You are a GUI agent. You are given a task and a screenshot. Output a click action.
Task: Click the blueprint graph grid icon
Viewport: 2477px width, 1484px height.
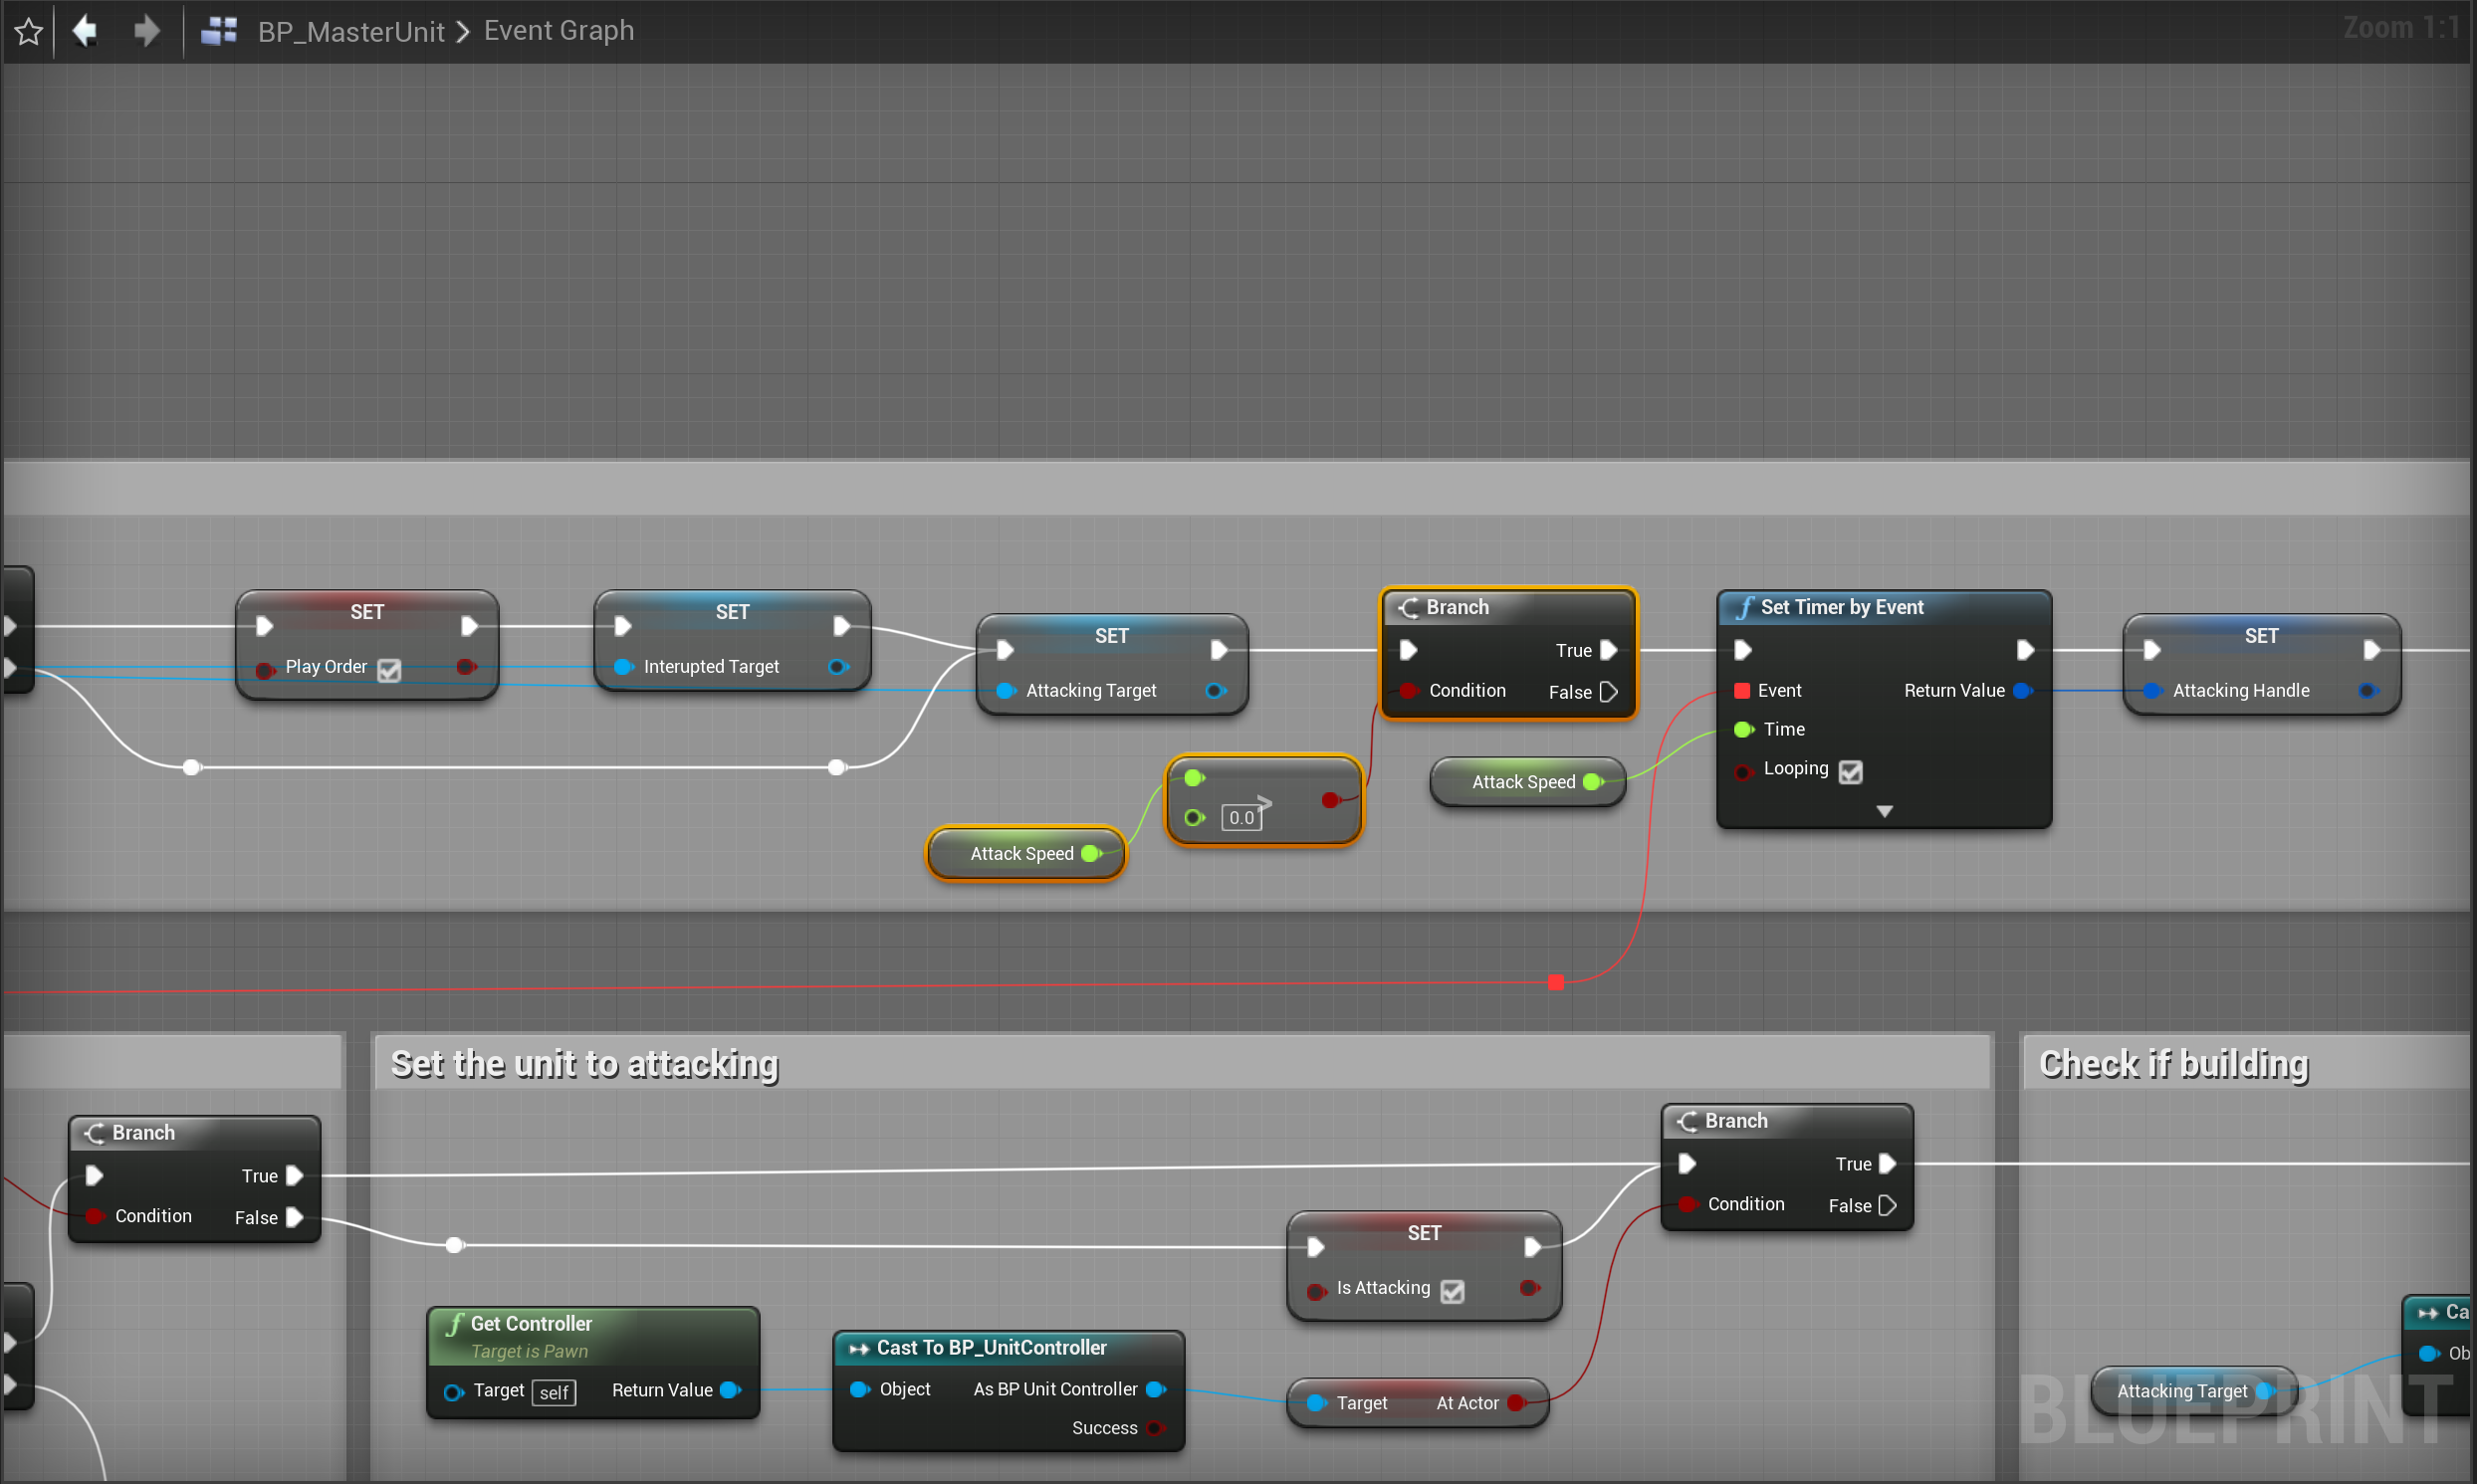[x=218, y=31]
